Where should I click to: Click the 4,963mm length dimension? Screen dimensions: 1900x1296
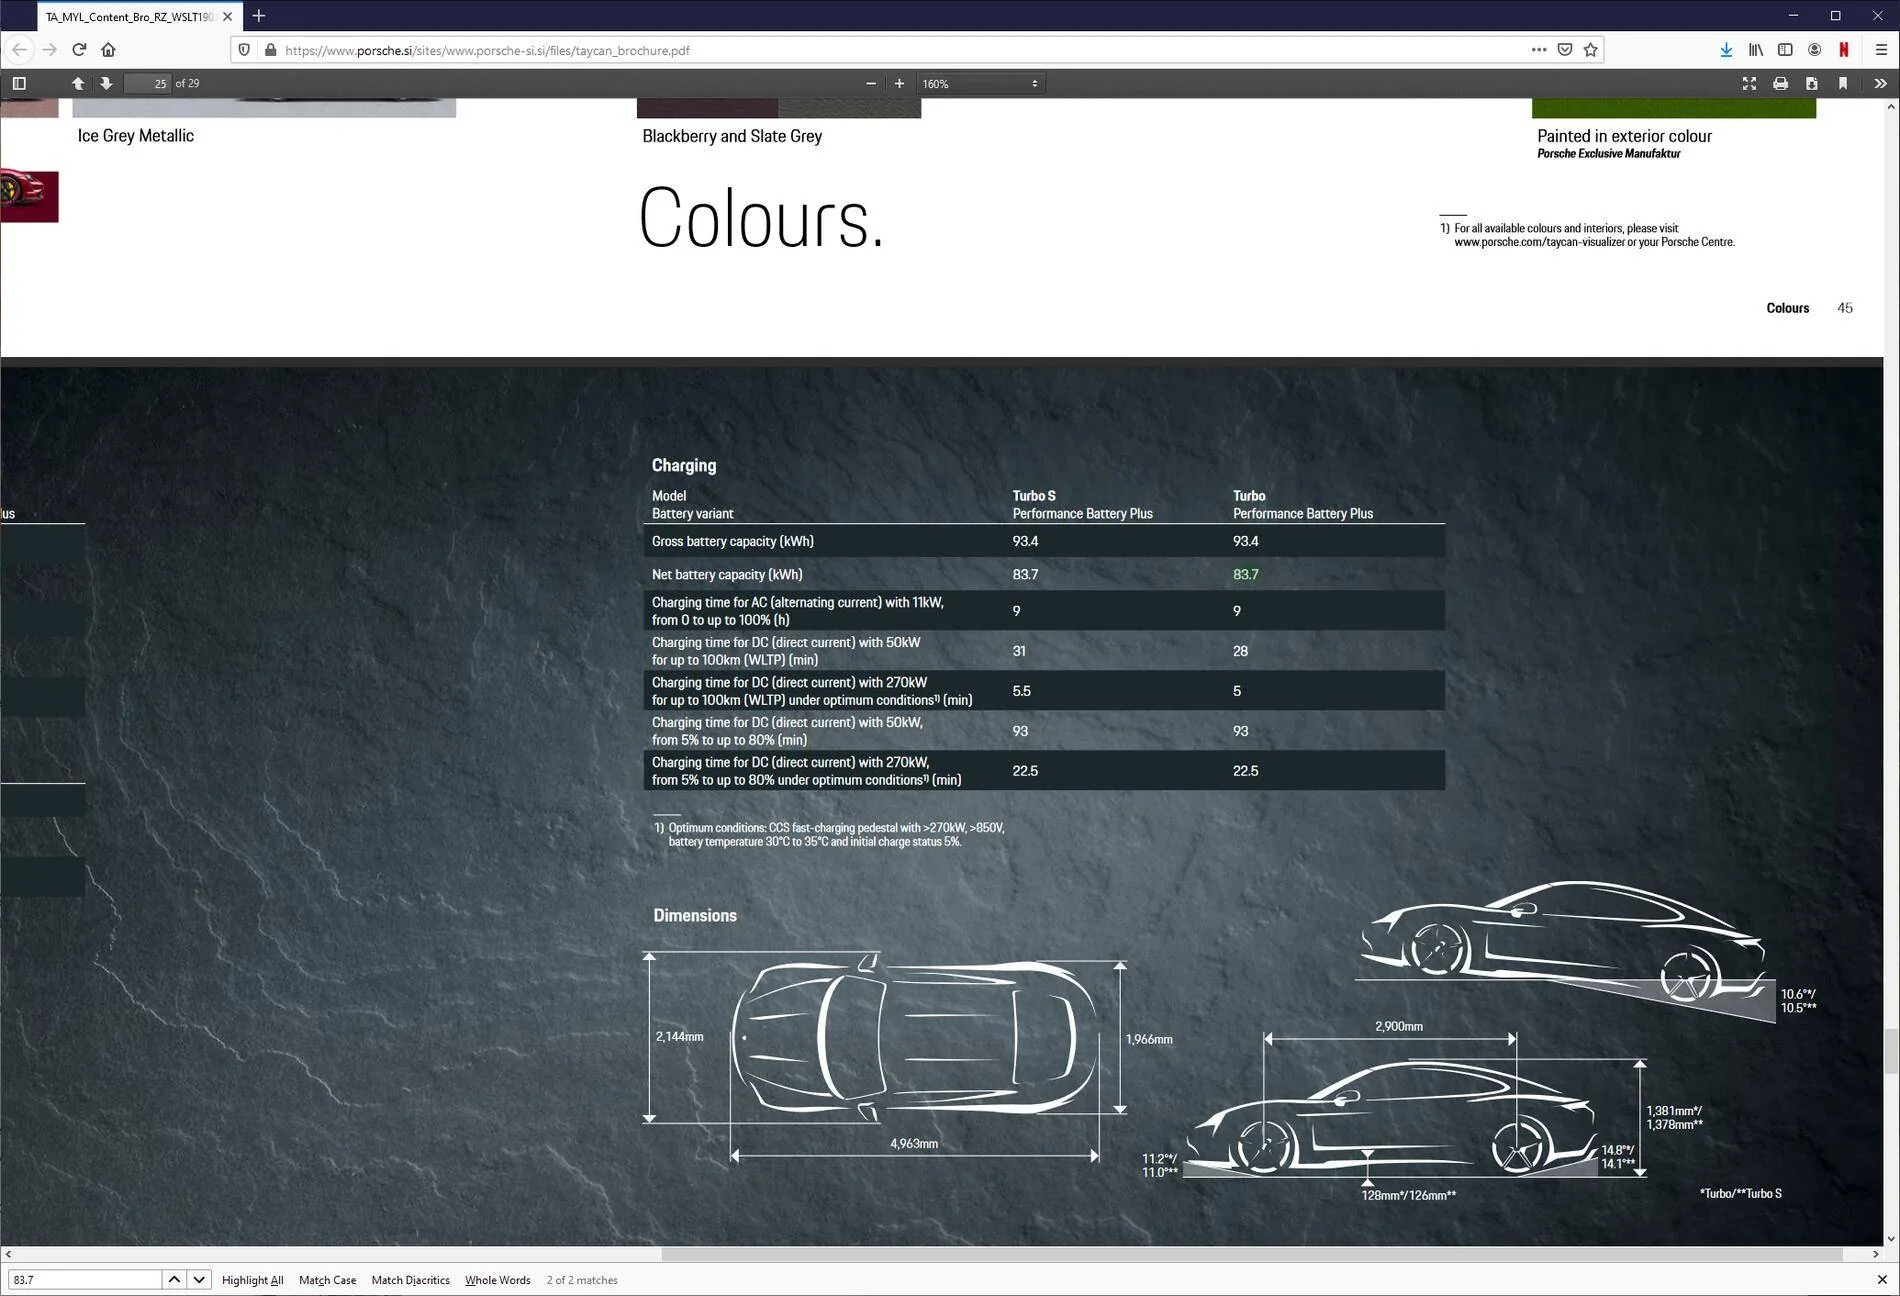tap(914, 1143)
